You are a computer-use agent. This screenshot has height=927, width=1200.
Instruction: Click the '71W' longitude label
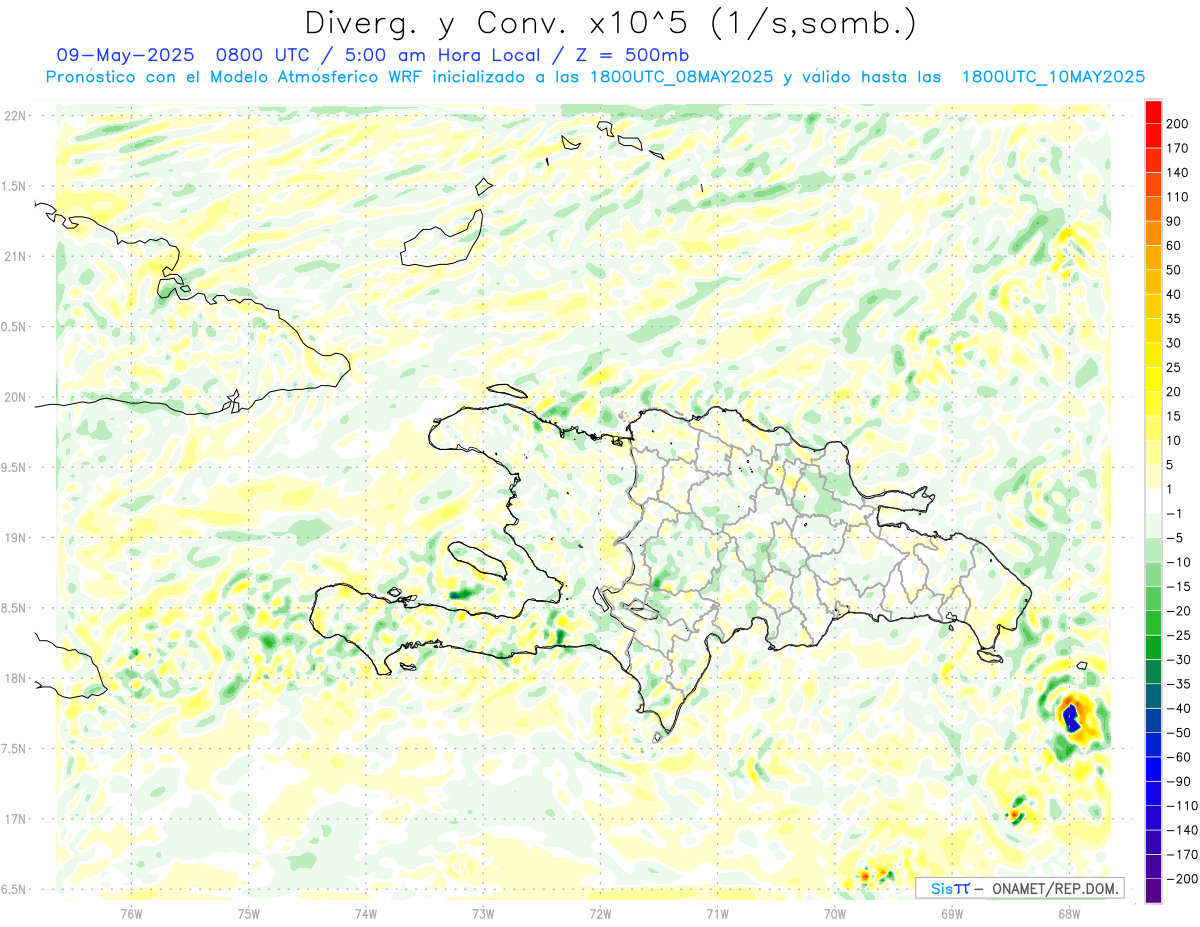tap(717, 914)
